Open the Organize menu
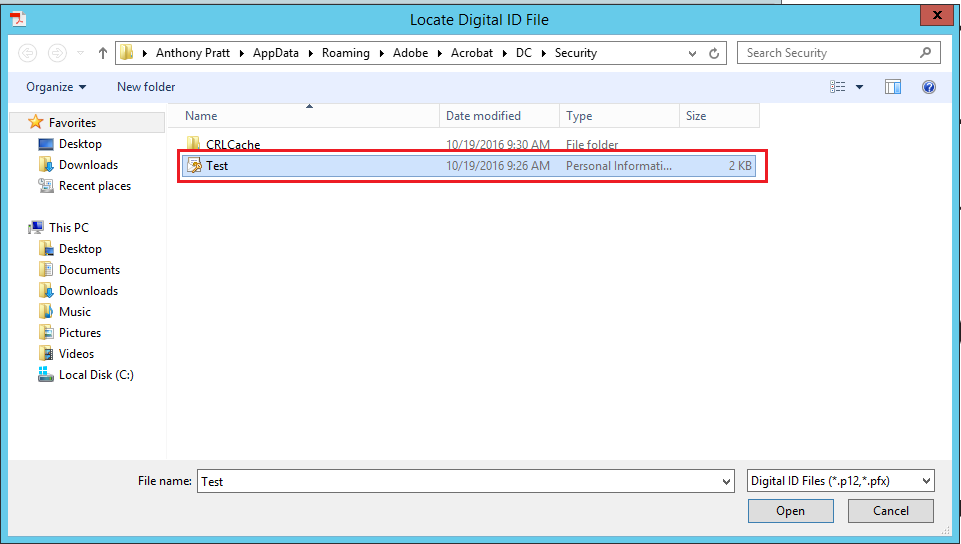This screenshot has width=961, height=544. [x=56, y=87]
